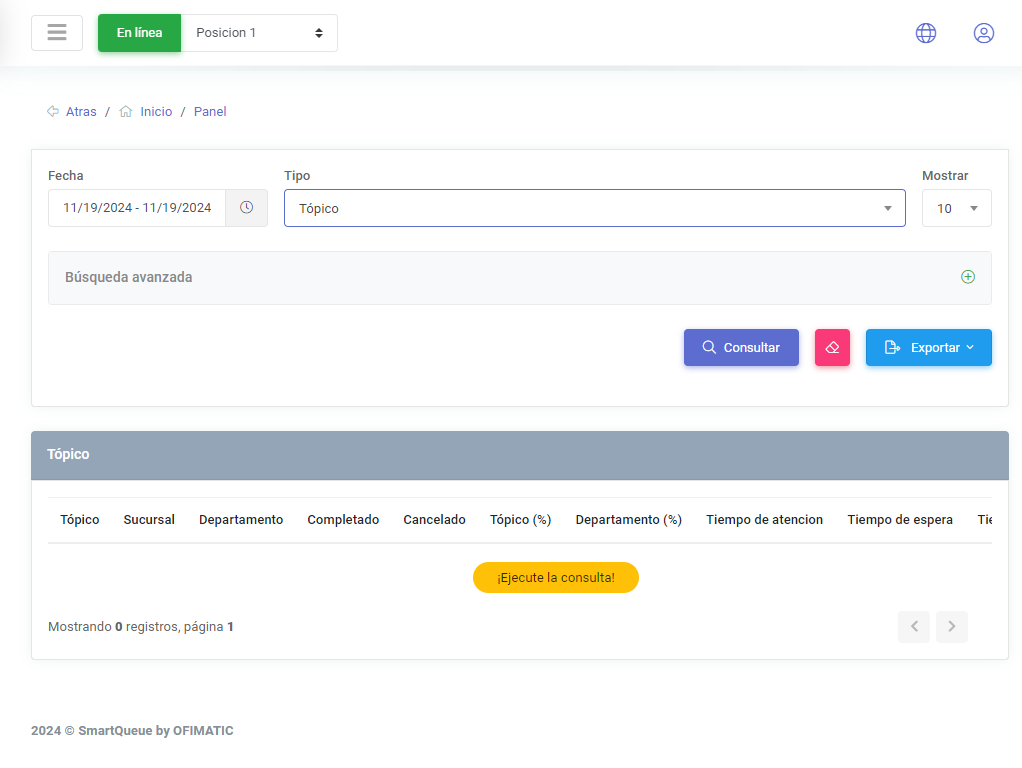Open the Posicion 1 dropdown

(259, 33)
